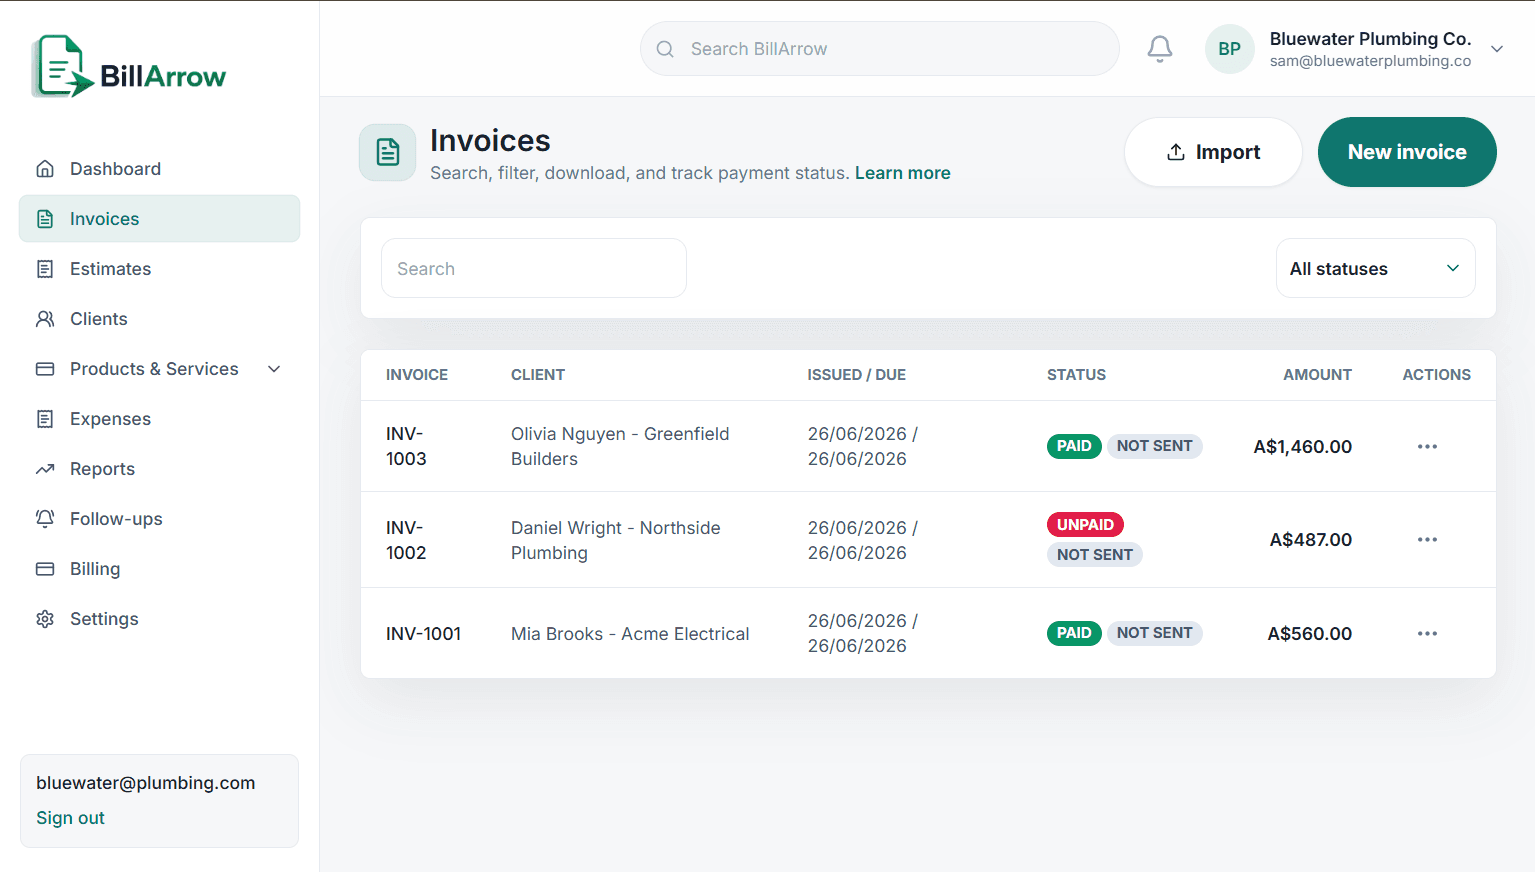This screenshot has width=1535, height=872.
Task: Open Clients section
Action: (x=159, y=319)
